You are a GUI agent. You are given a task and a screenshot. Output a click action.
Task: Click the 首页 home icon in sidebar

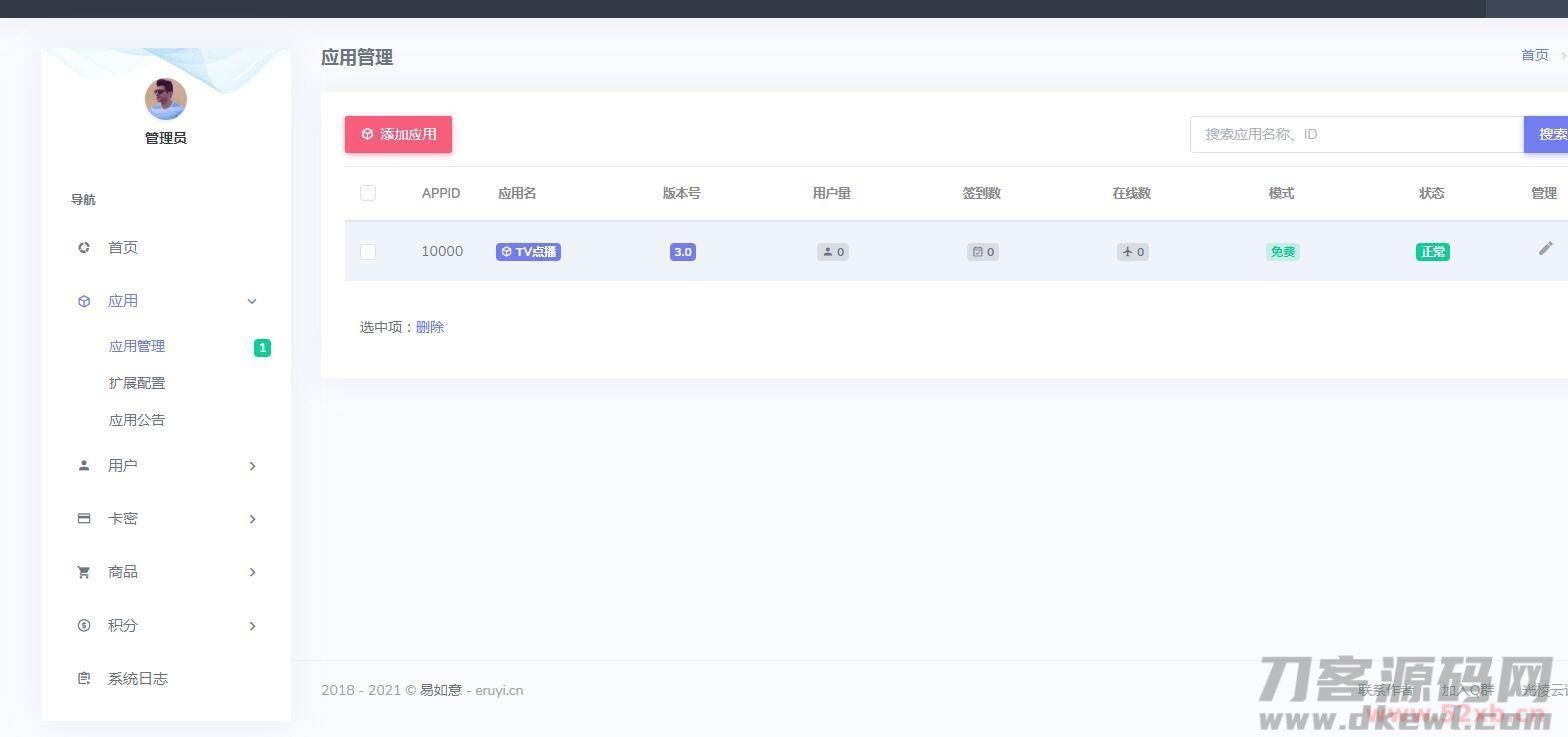84,248
